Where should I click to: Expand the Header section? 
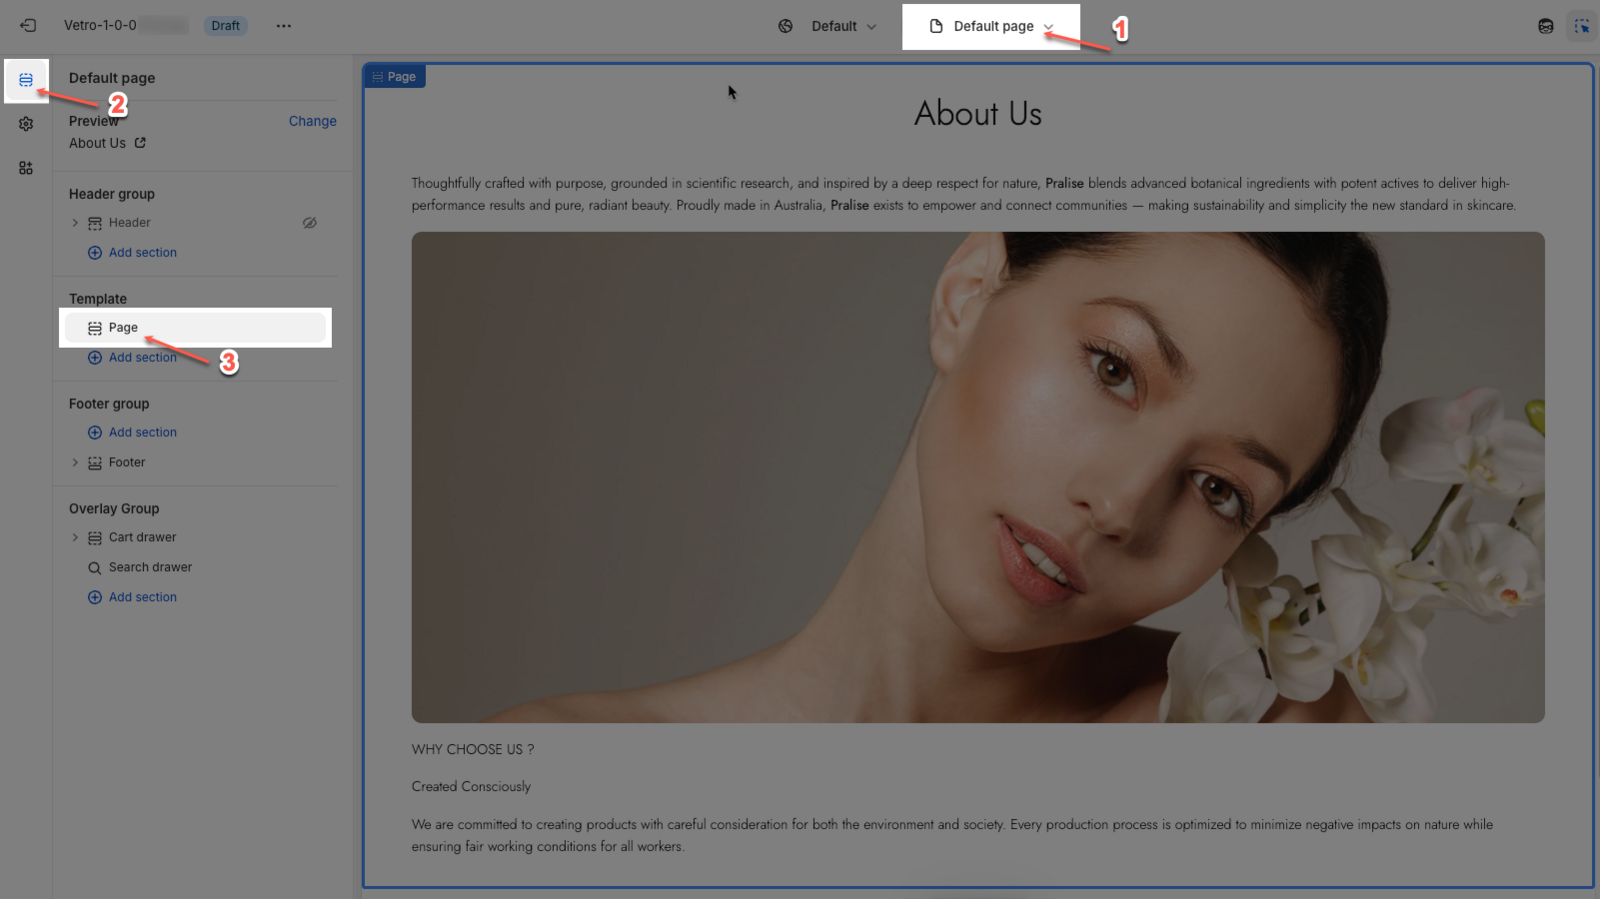coord(75,223)
